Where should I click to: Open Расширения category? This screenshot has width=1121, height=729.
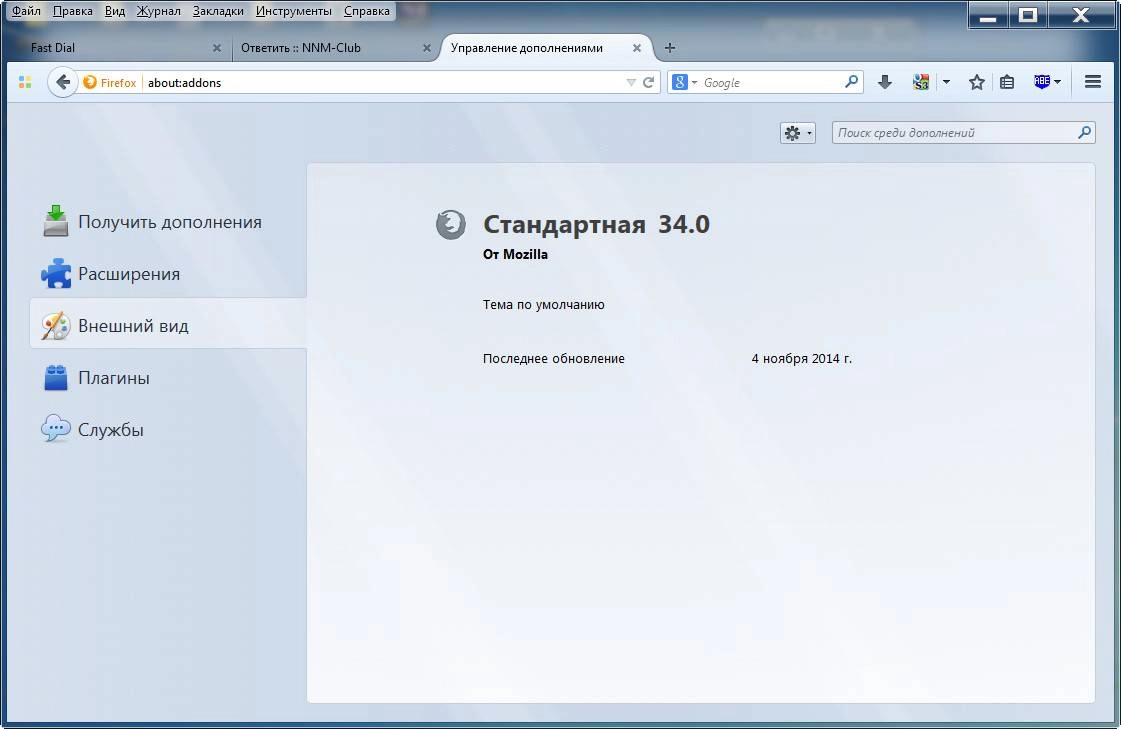[168, 274]
